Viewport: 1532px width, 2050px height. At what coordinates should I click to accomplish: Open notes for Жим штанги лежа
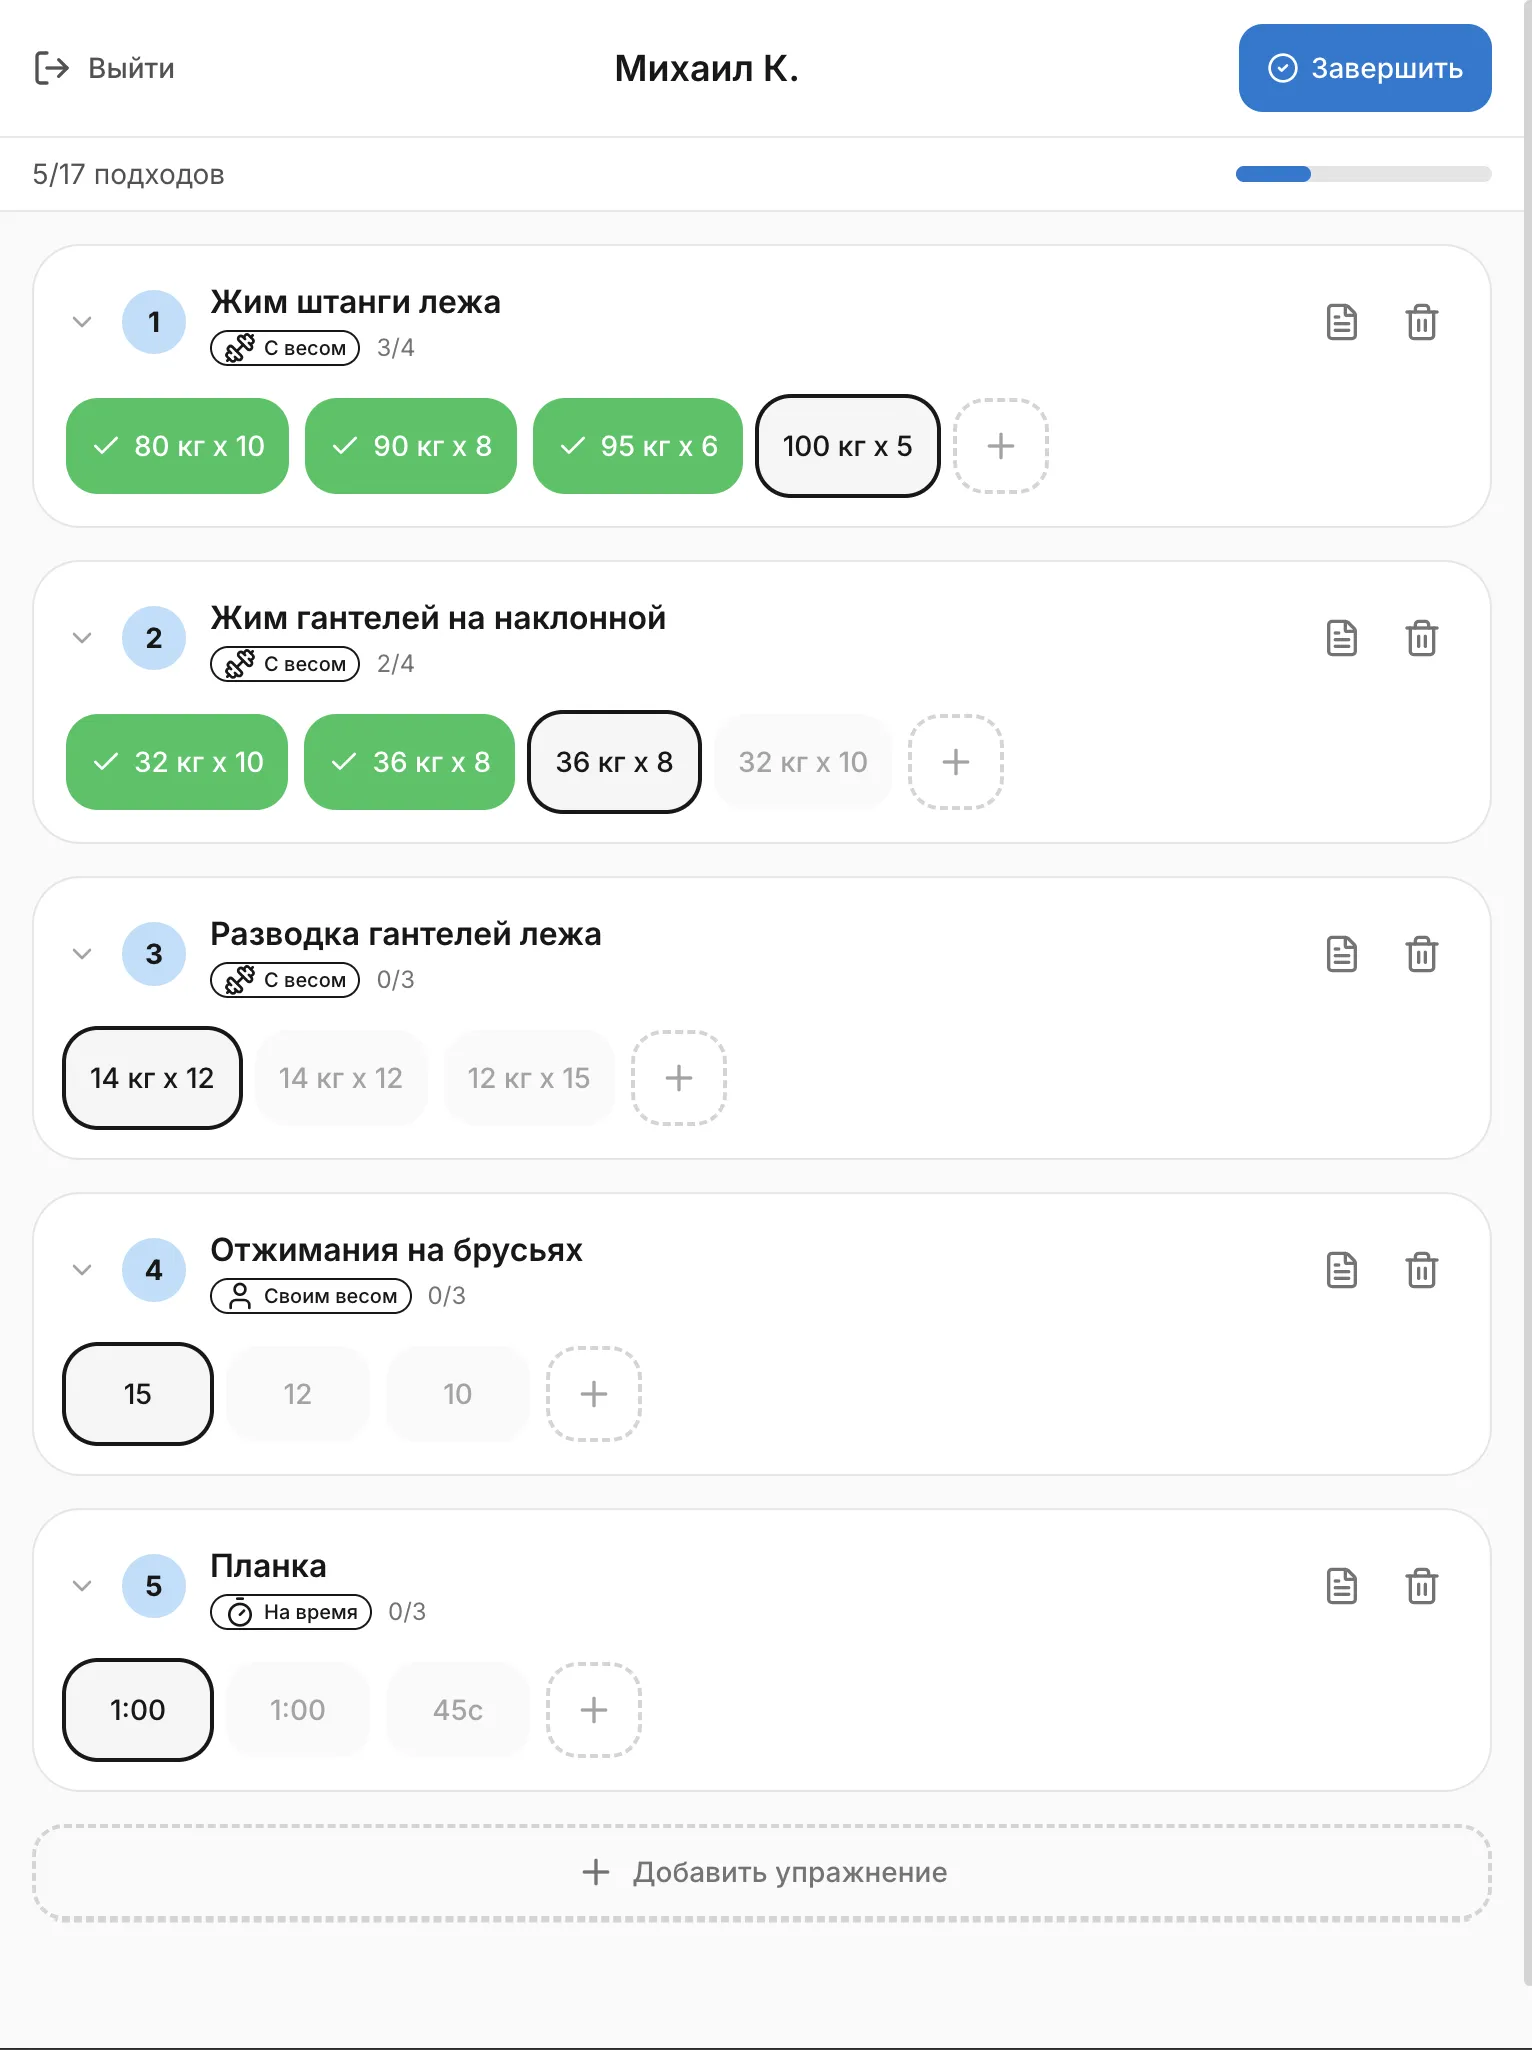tap(1340, 322)
